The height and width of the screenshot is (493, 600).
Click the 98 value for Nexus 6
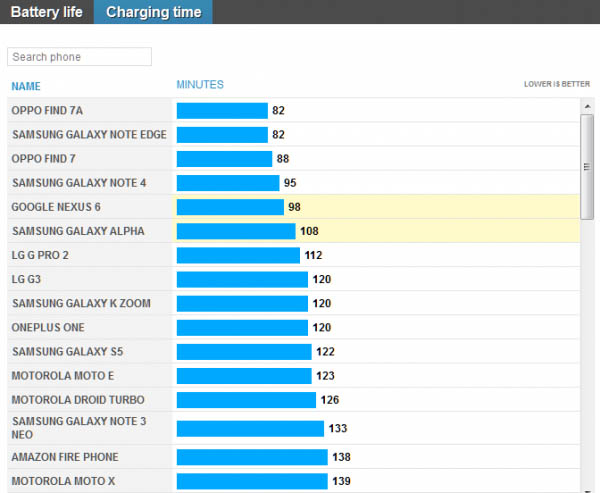pyautogui.click(x=294, y=207)
